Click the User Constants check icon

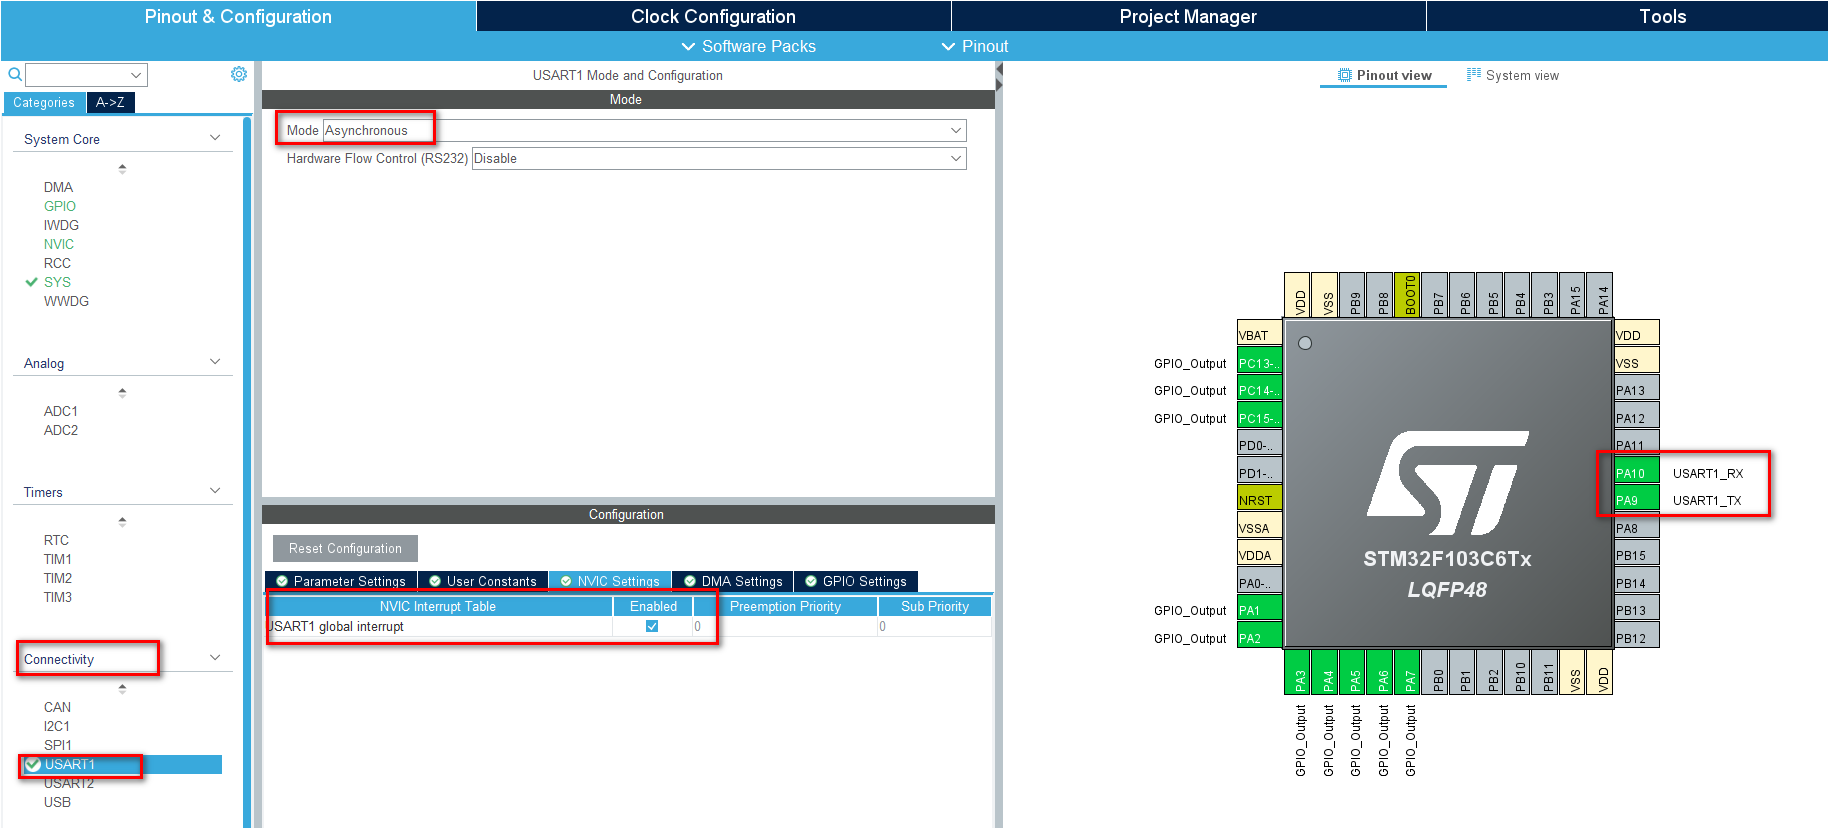(x=435, y=581)
